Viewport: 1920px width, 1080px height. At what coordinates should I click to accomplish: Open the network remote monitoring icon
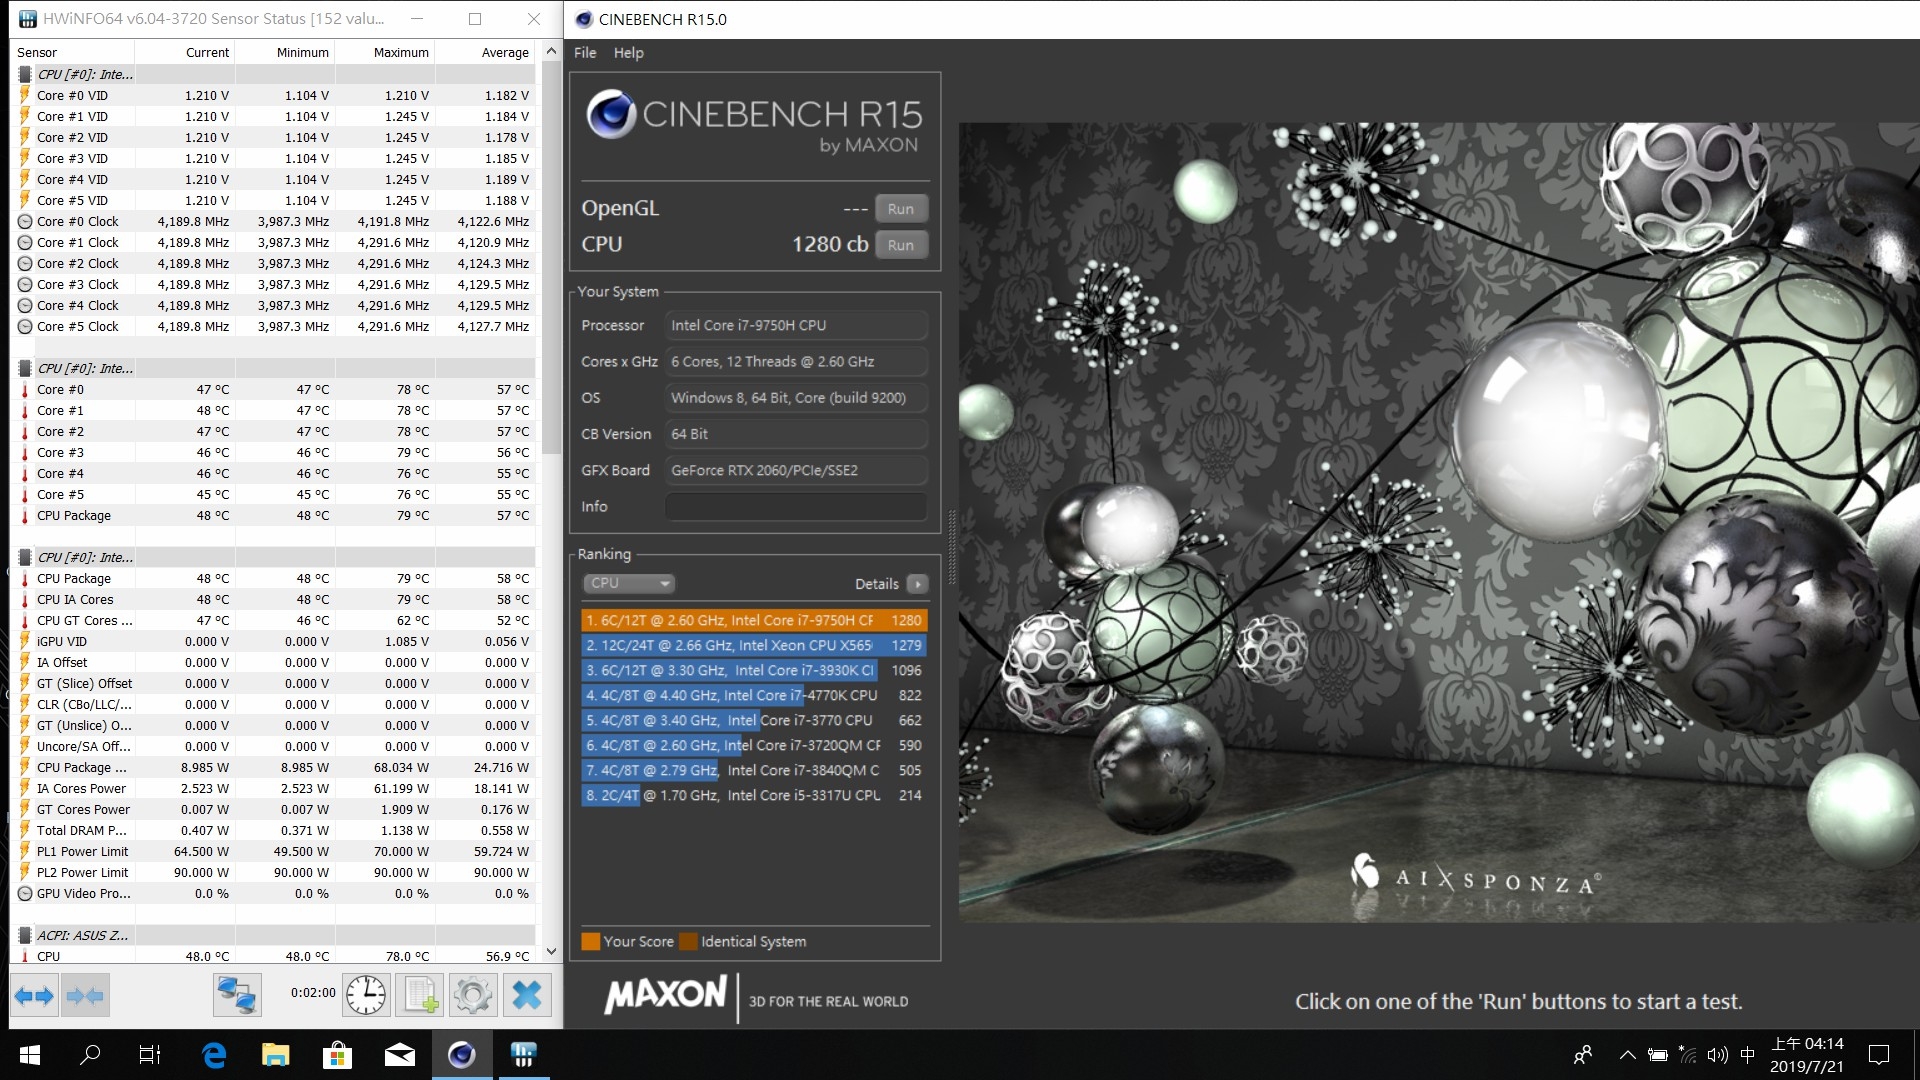click(x=237, y=996)
